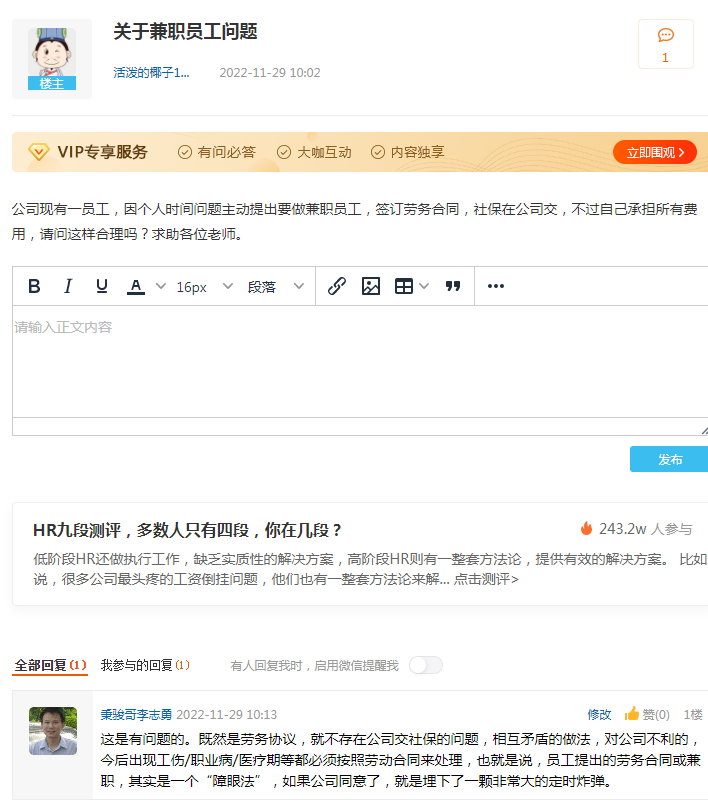
Task: Open the profile of 活泼的椰子1...
Action: click(x=151, y=73)
